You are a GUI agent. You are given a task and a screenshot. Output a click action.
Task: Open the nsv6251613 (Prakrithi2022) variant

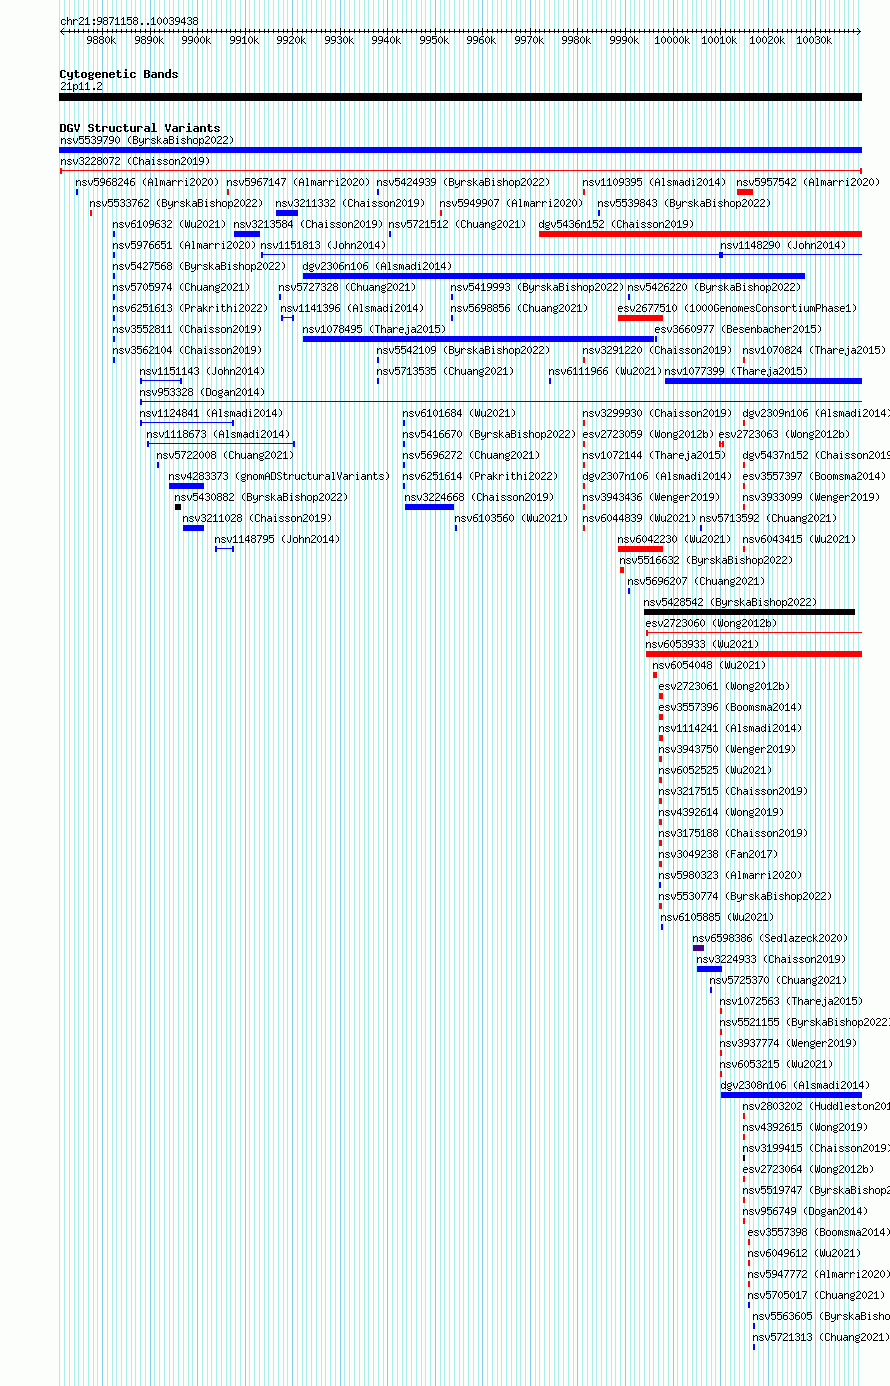point(191,308)
